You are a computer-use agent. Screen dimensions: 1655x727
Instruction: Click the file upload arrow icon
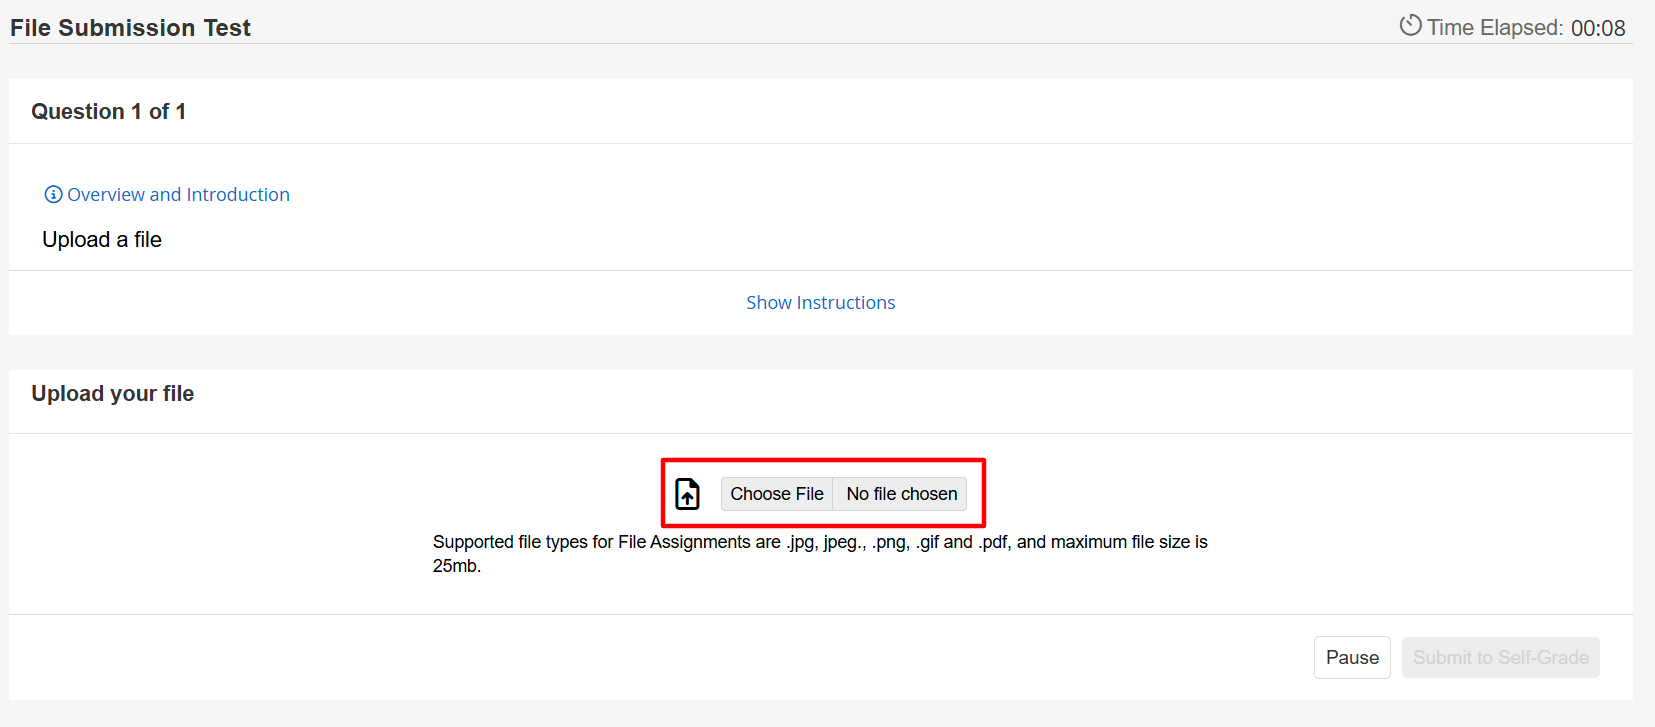click(x=688, y=494)
